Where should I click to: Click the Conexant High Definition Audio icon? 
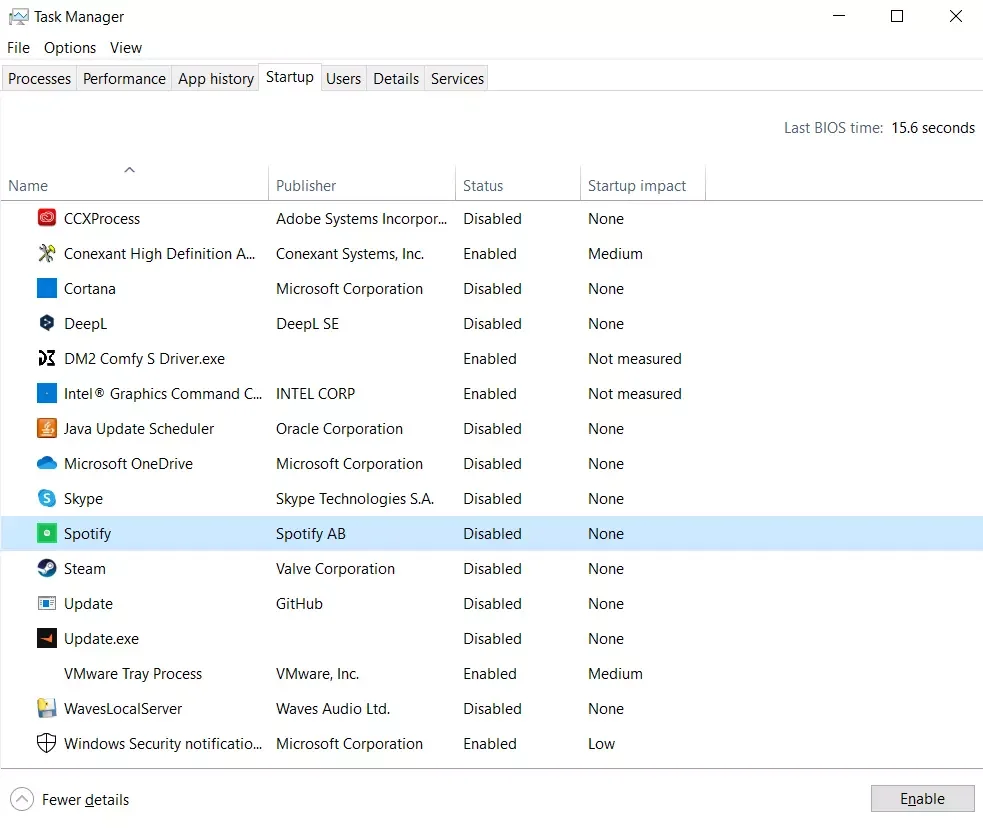coord(46,253)
